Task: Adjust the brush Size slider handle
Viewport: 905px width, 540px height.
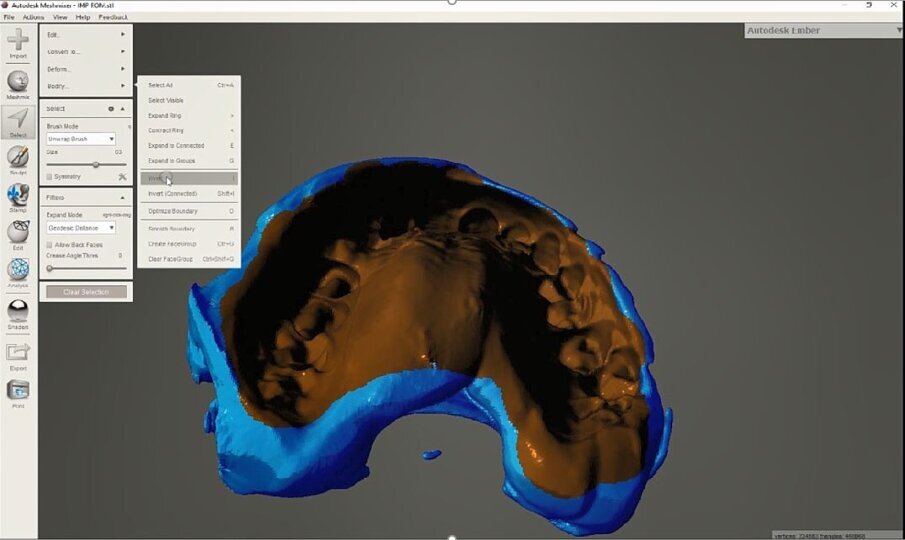Action: tap(96, 164)
